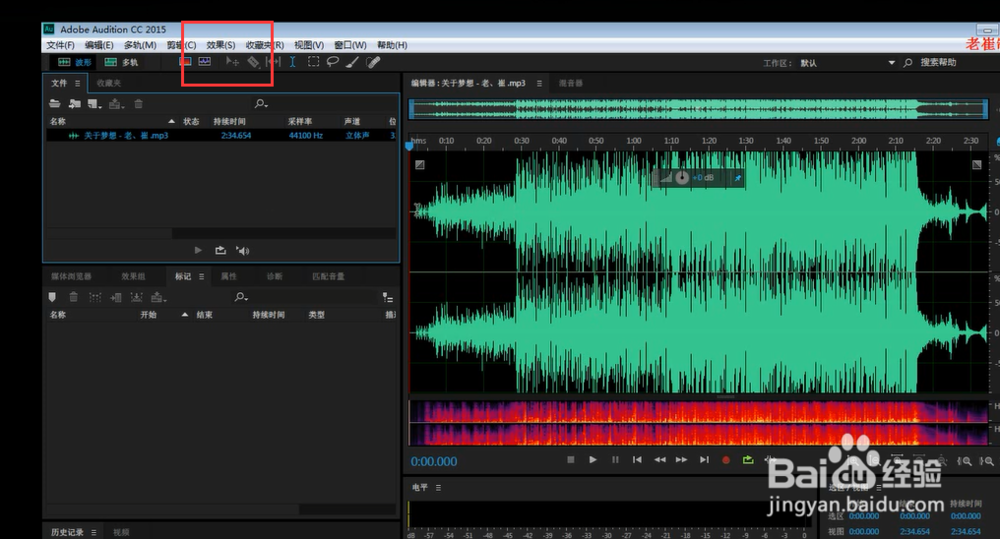Viewport: 1000px width, 539px height.
Task: Click the Pause transport button
Action: [615, 459]
